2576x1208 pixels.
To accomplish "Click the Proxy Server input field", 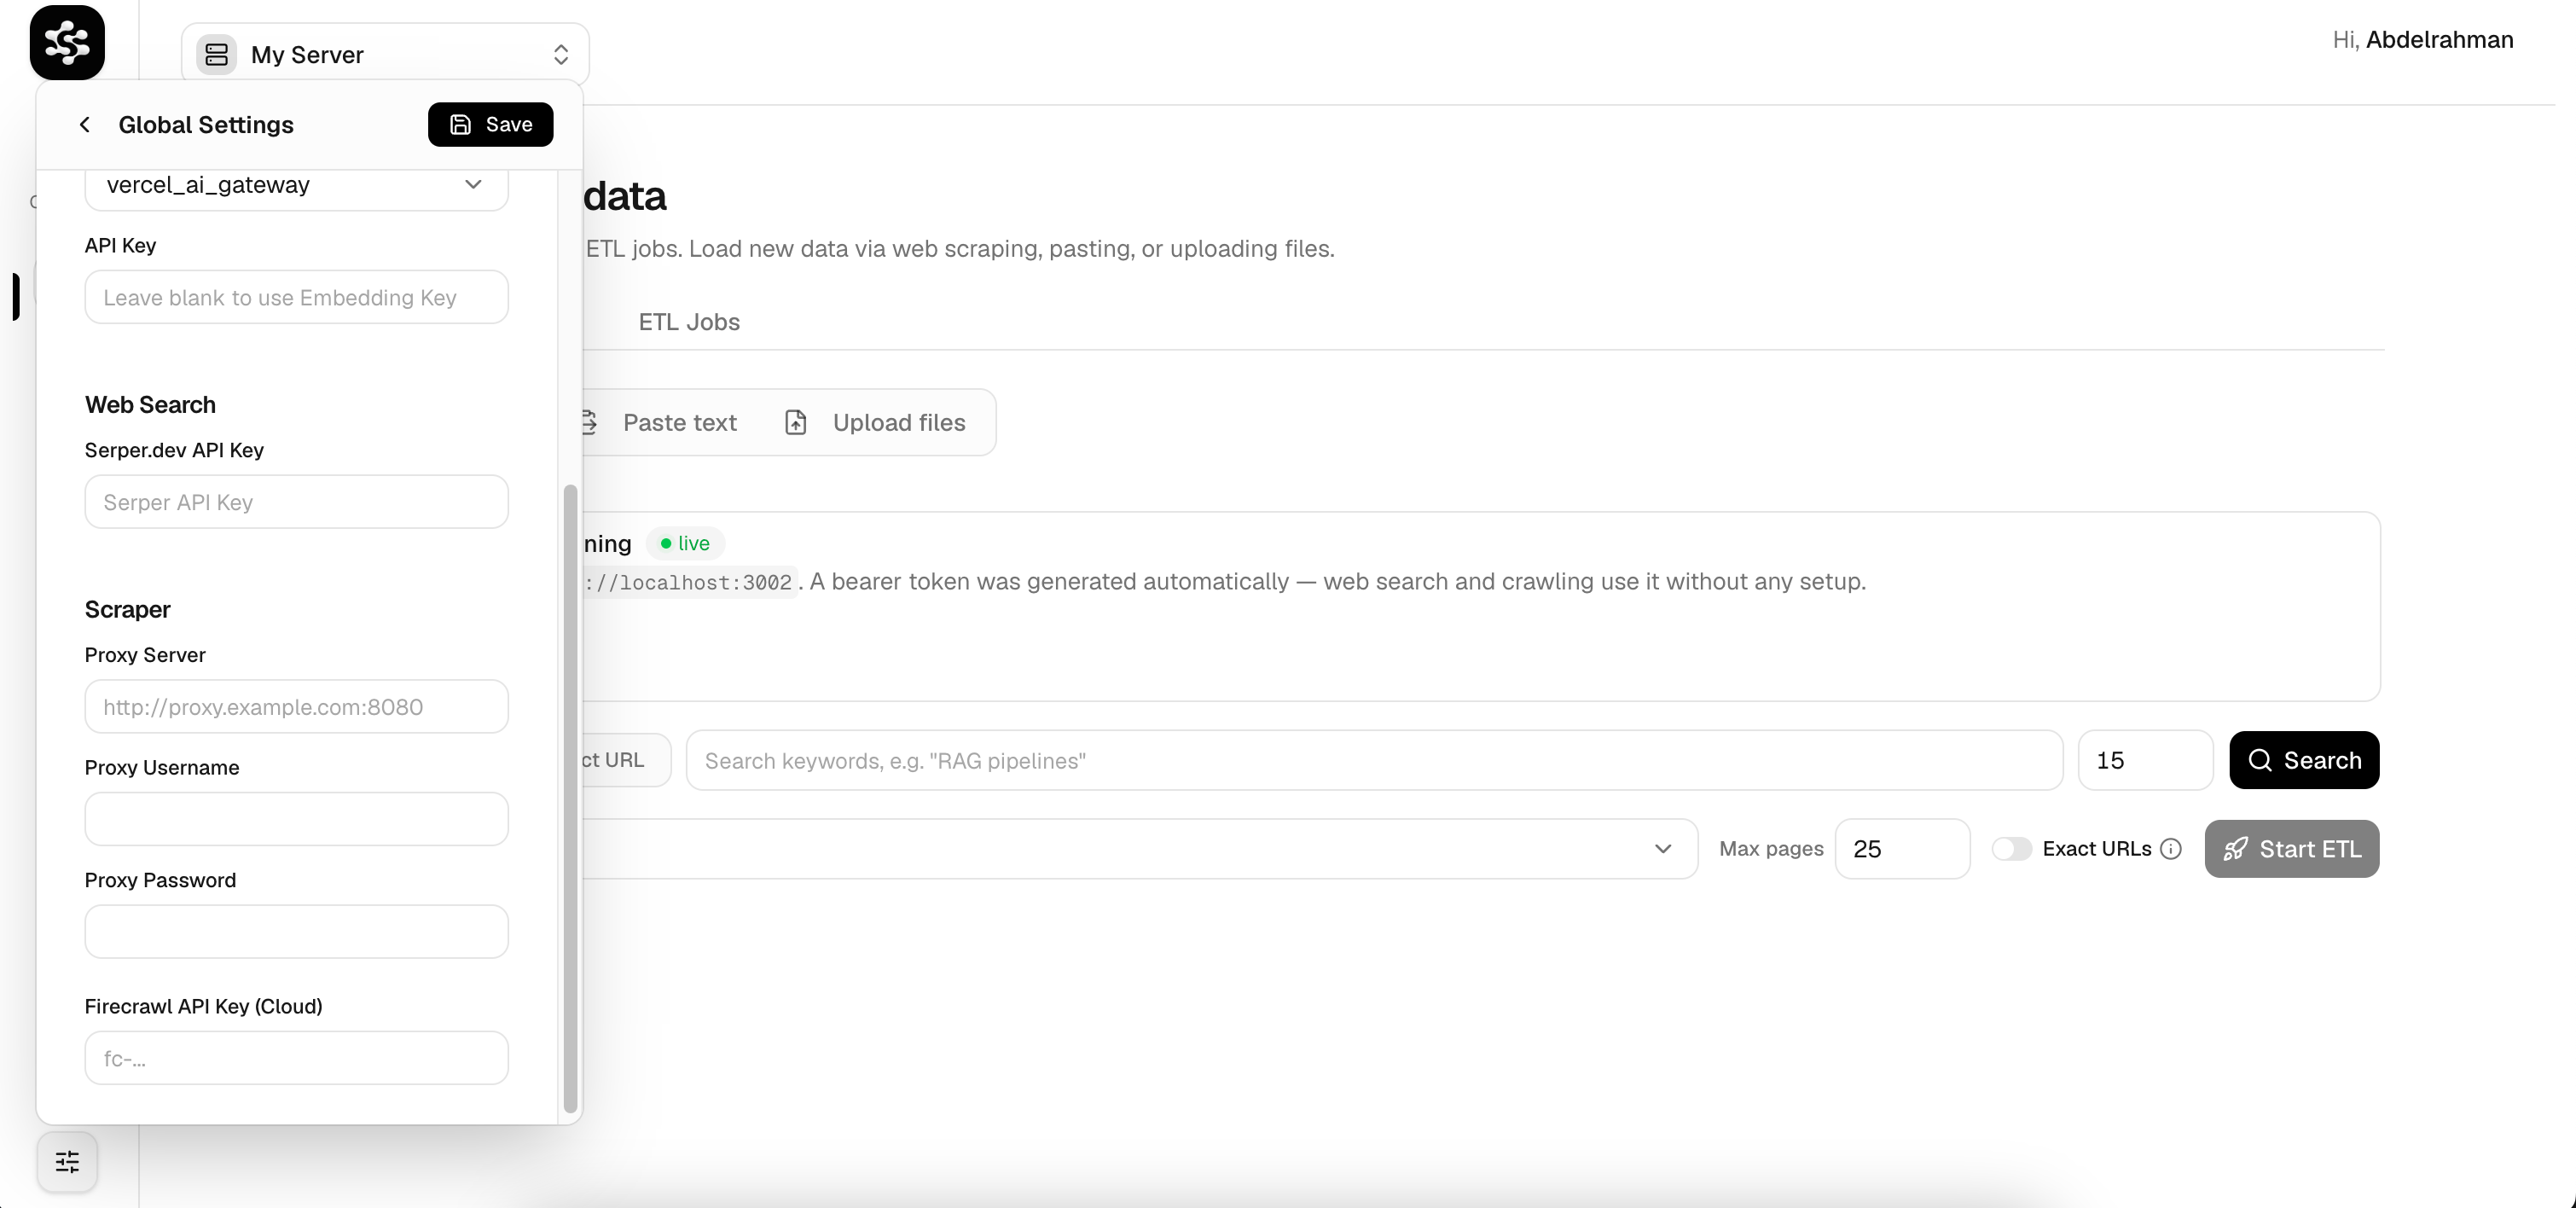I will [297, 707].
